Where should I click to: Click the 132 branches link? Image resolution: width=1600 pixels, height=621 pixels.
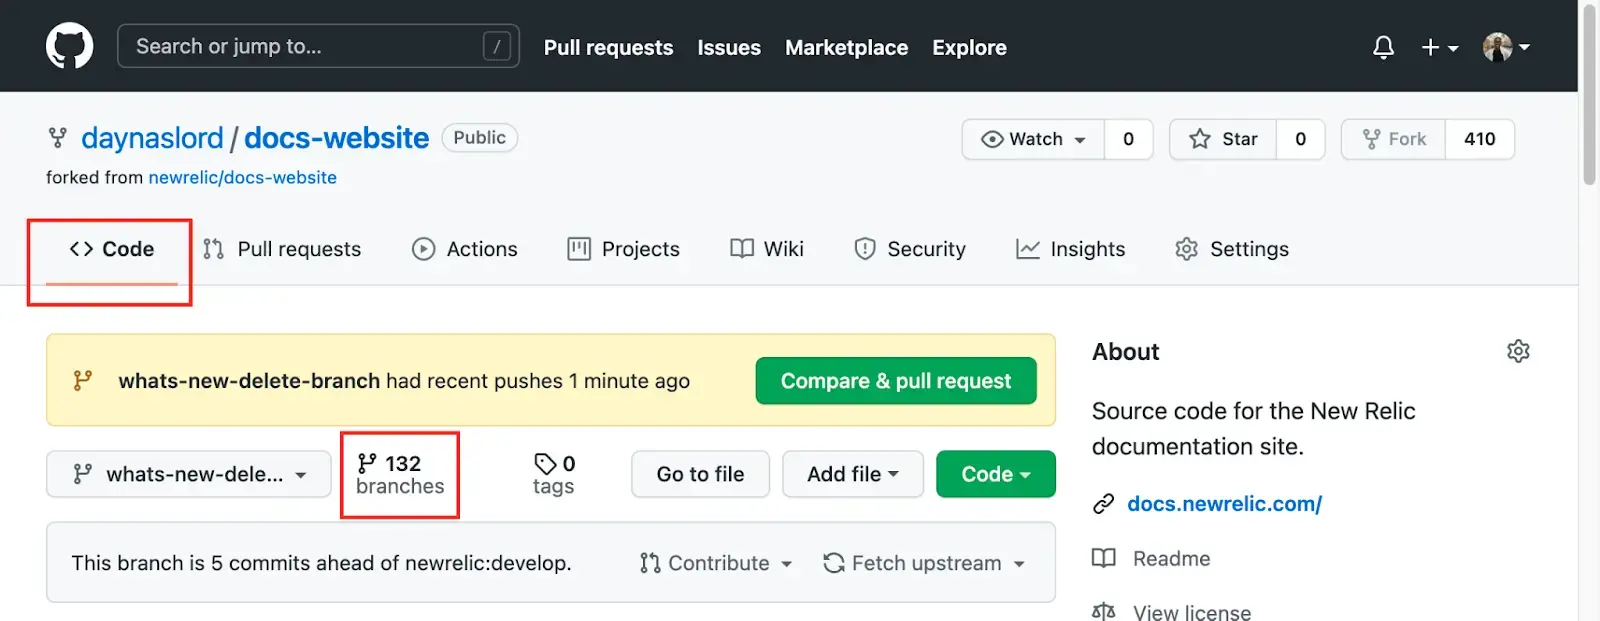click(x=400, y=474)
